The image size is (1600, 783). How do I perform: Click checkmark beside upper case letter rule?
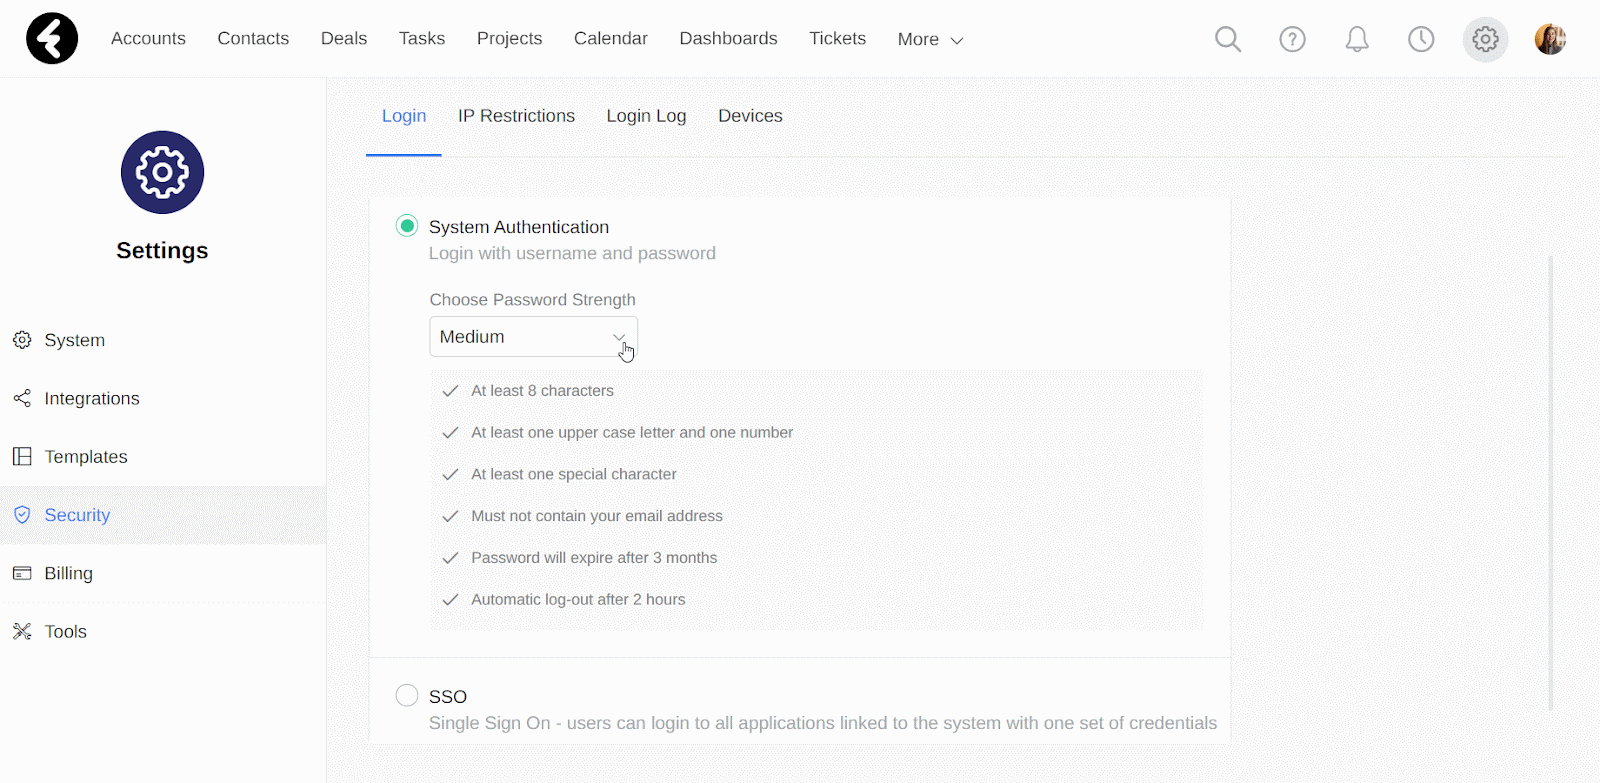click(450, 433)
